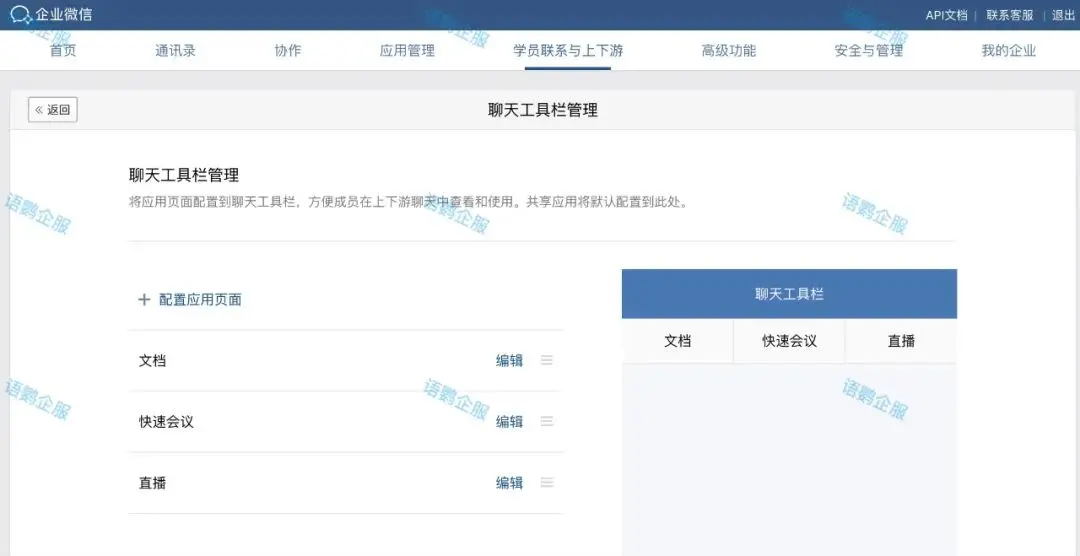Click the 返回 back button
Image resolution: width=1080 pixels, height=556 pixels.
coord(53,110)
